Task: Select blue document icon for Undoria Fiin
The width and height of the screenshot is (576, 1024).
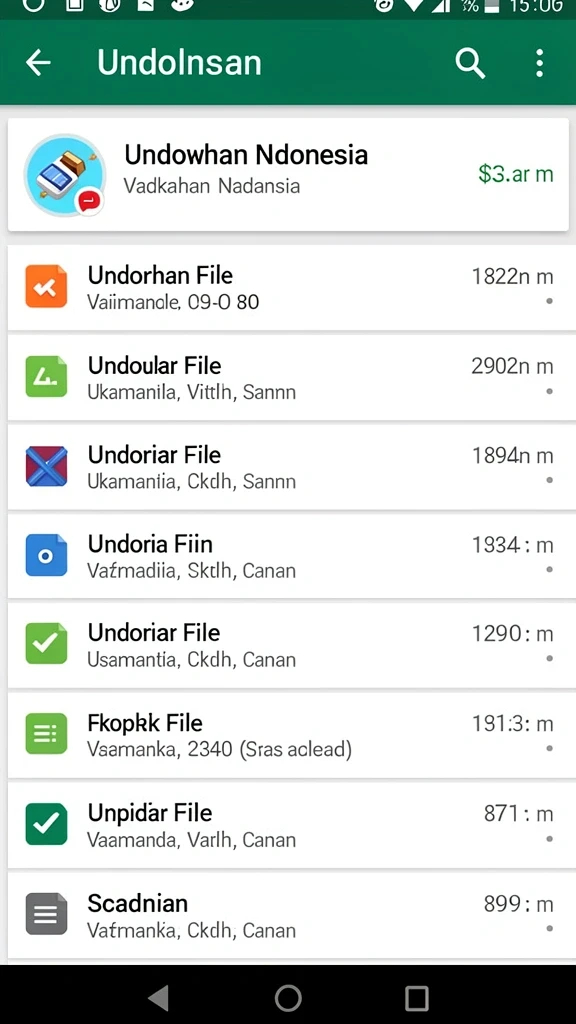Action: pos(46,555)
